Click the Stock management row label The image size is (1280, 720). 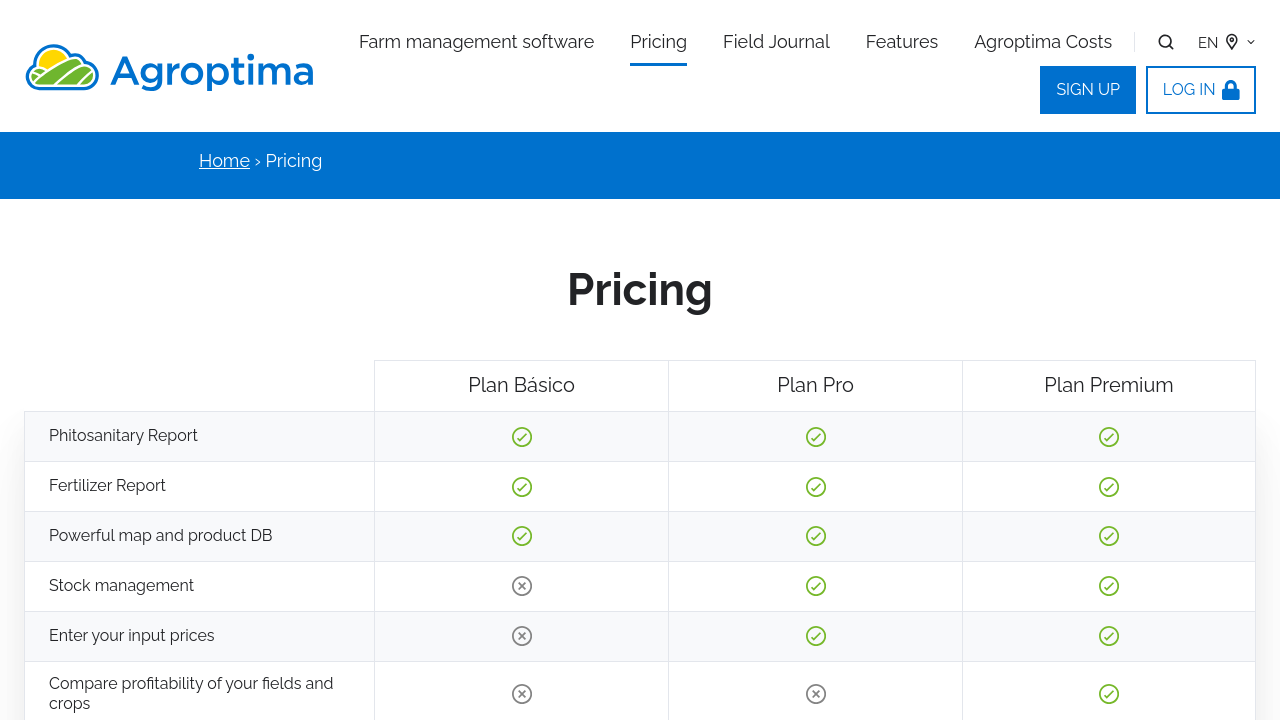(121, 586)
